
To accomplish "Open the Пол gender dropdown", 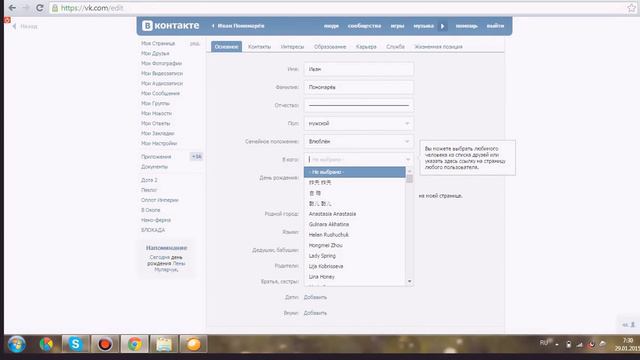I will (358, 123).
